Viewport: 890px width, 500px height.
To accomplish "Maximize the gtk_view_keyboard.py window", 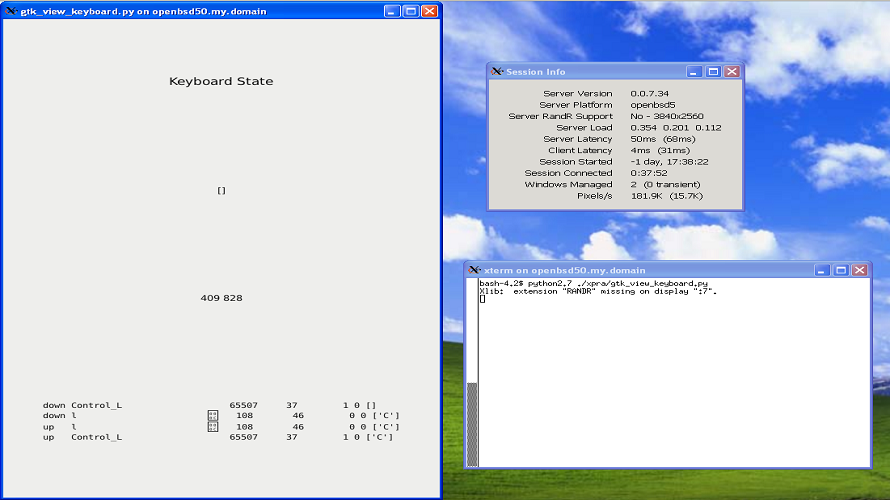I will 410,11.
